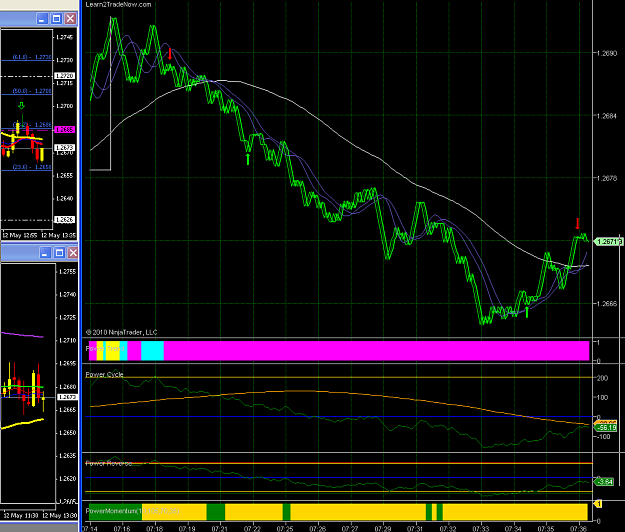The height and width of the screenshot is (532, 625).
Task: Click the Power Reverse value -3.64
Action: pyautogui.click(x=604, y=482)
